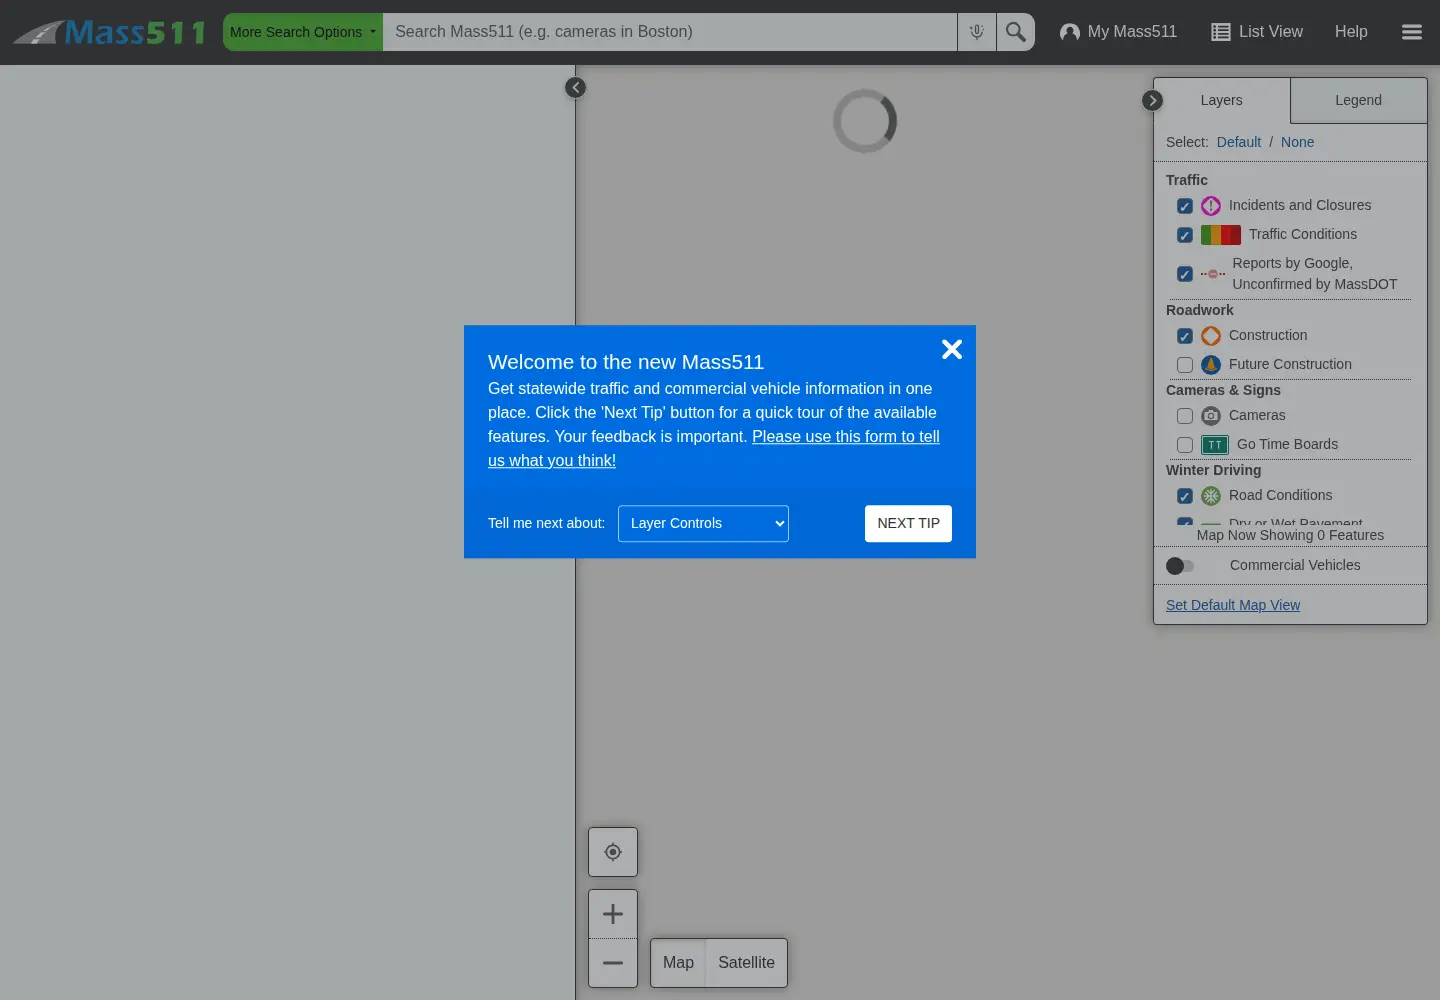1440x1000 pixels.
Task: Uncheck Reports by Google layer
Action: pyautogui.click(x=1185, y=274)
